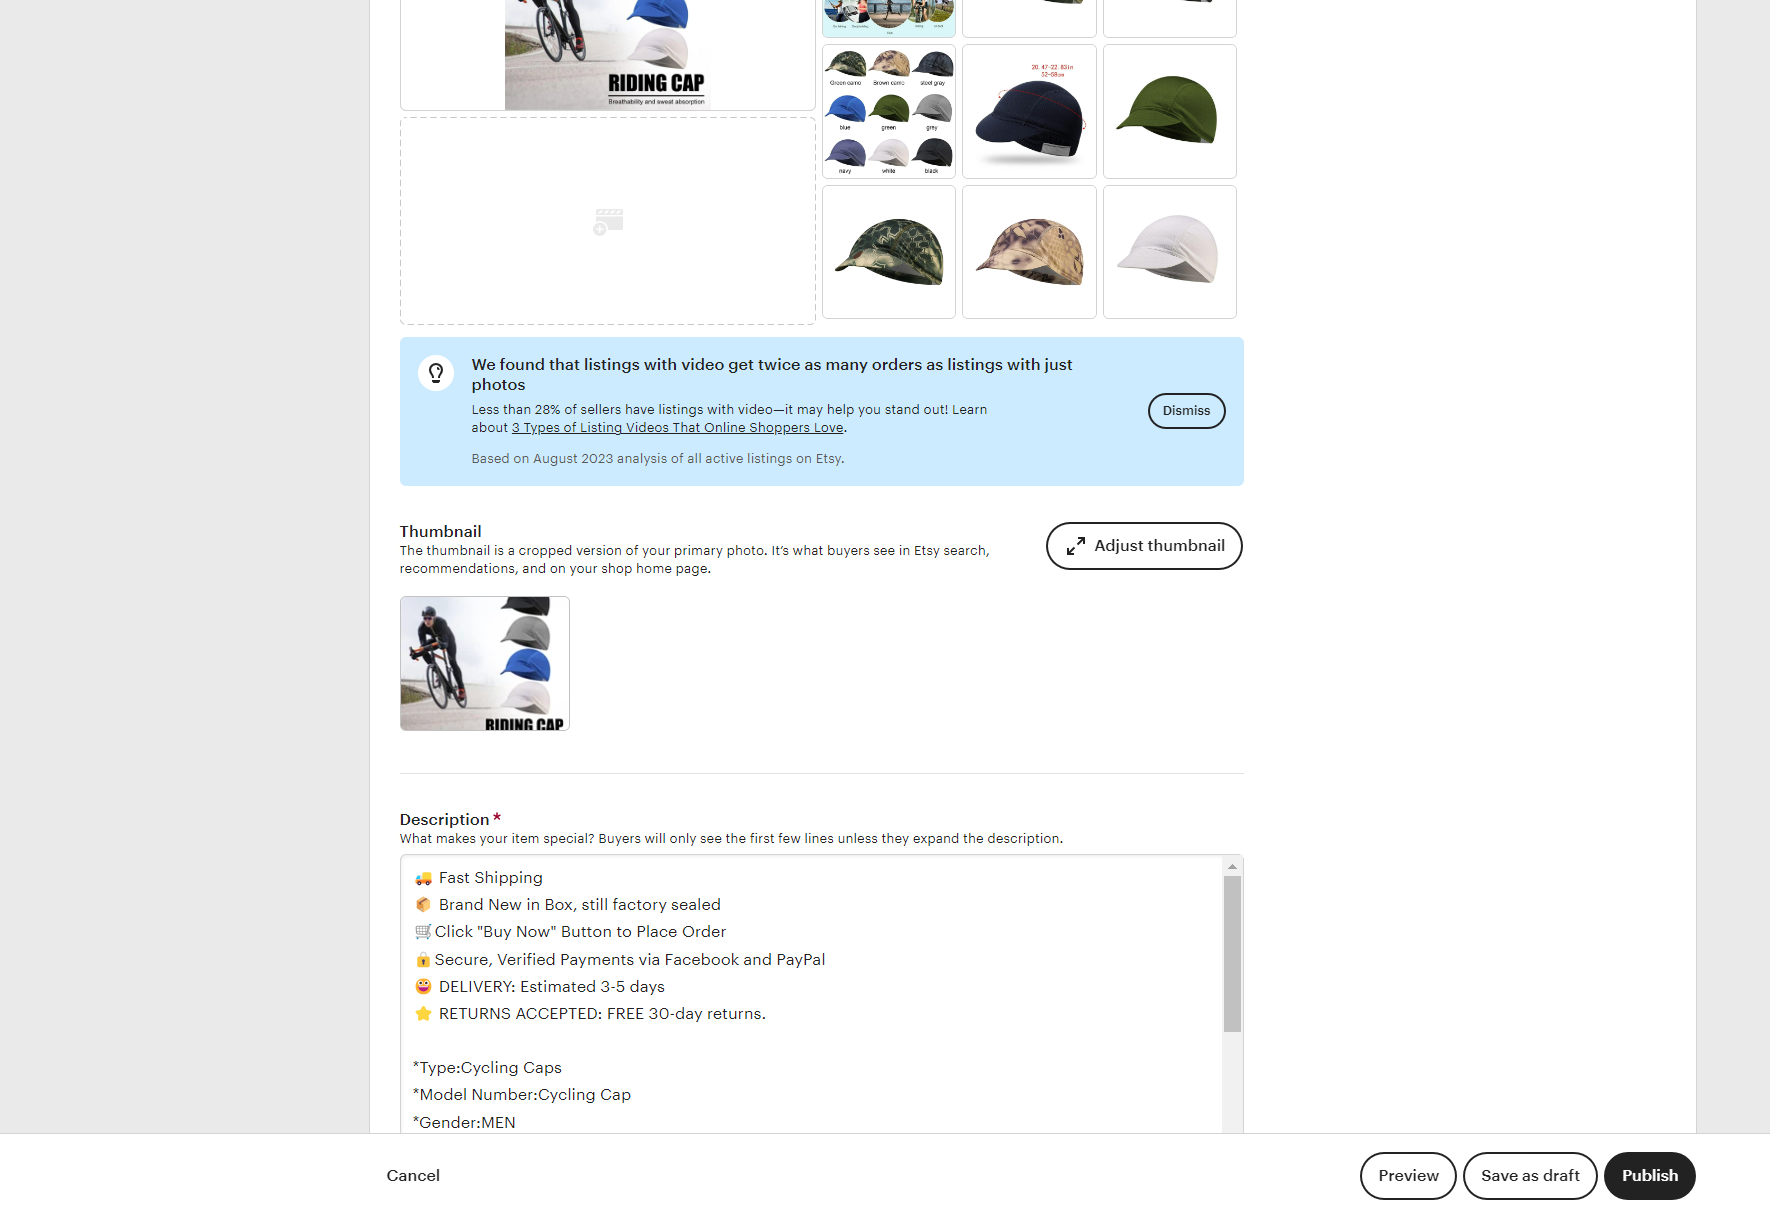This screenshot has width=1770, height=1217.
Task: Click the expand arrows icon on Adjust thumbnail
Action: coord(1076,546)
